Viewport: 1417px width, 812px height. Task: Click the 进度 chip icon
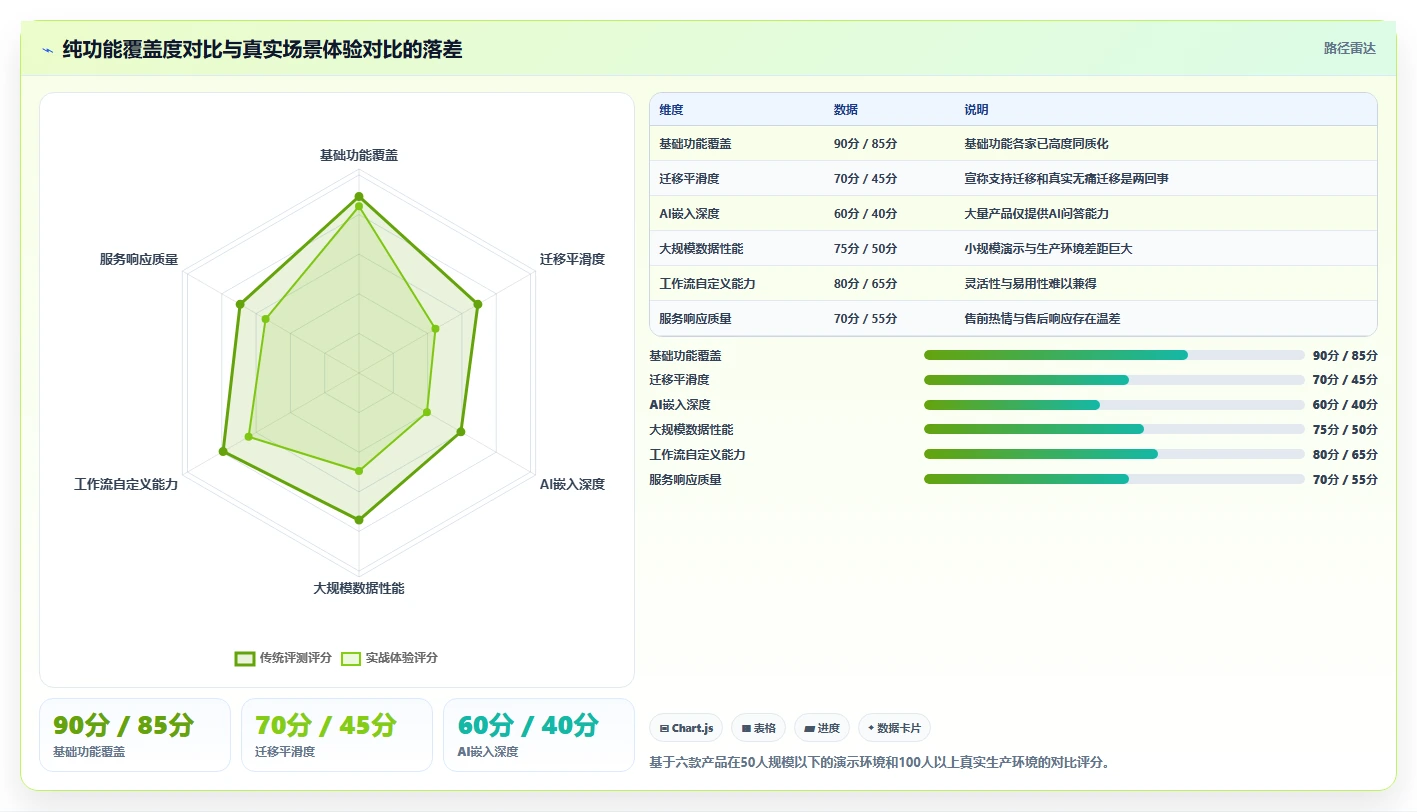click(x=809, y=728)
